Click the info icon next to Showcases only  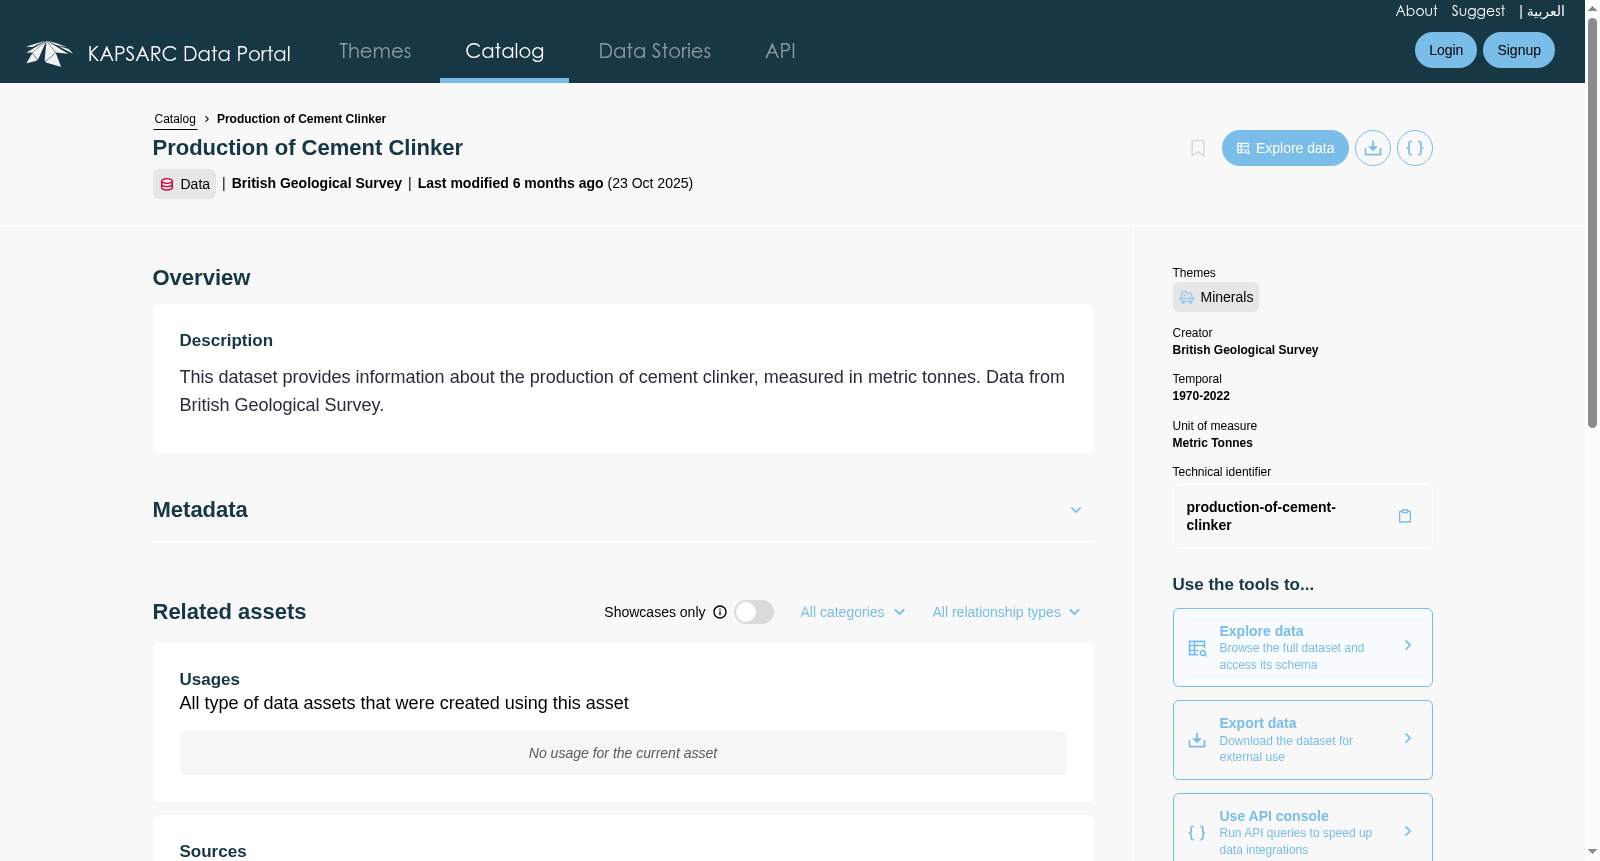pyautogui.click(x=720, y=612)
